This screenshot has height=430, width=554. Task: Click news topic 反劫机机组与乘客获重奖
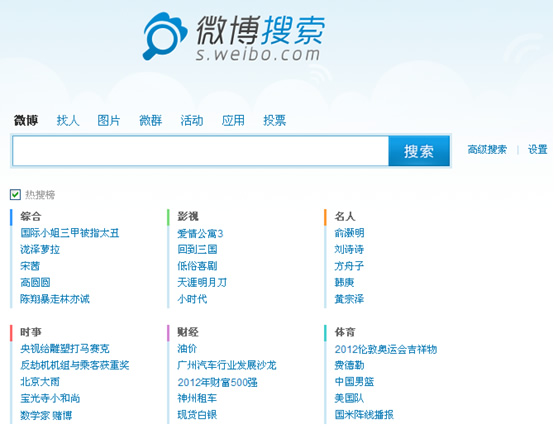coord(75,365)
